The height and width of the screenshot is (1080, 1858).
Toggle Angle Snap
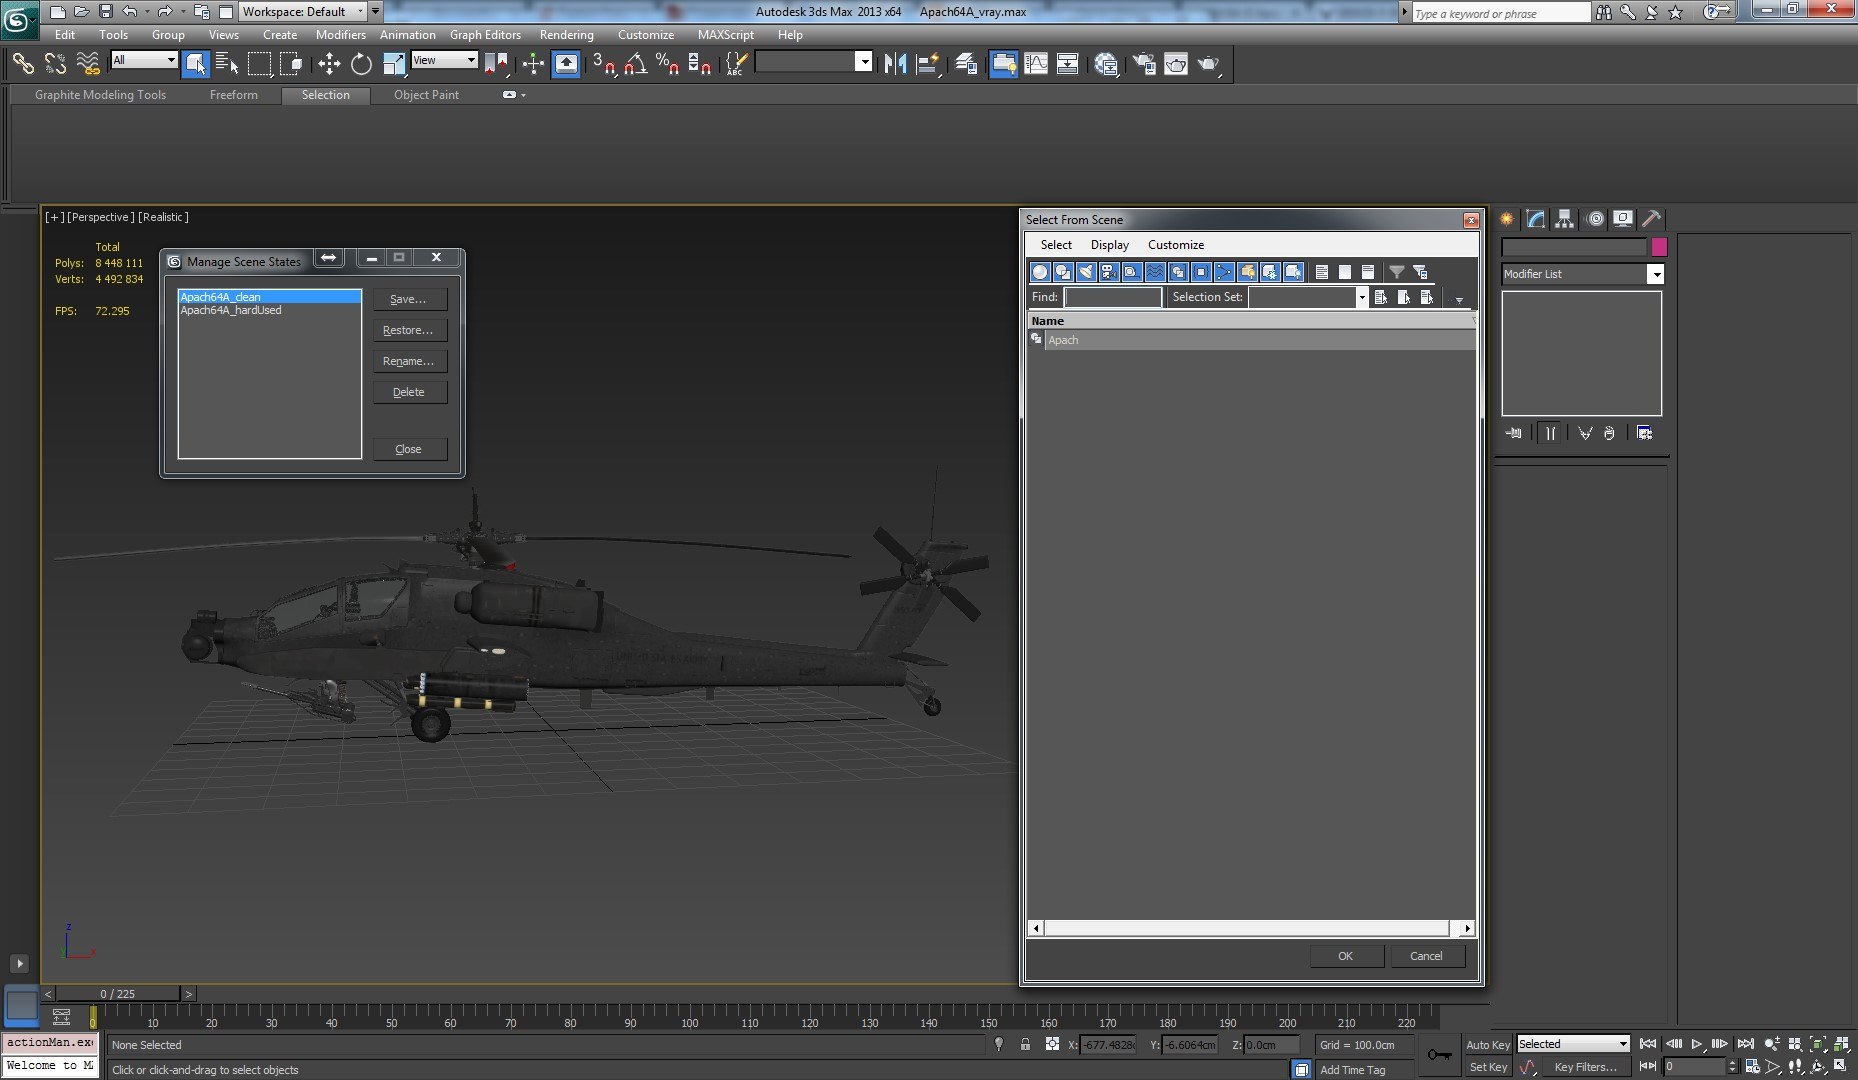tap(635, 64)
